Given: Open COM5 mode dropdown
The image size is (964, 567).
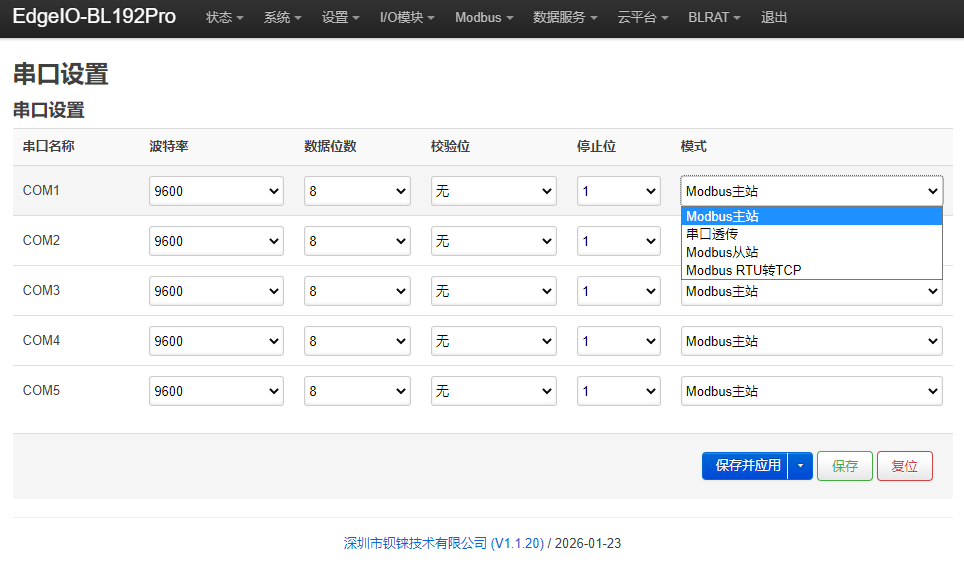Looking at the screenshot, I should [812, 391].
